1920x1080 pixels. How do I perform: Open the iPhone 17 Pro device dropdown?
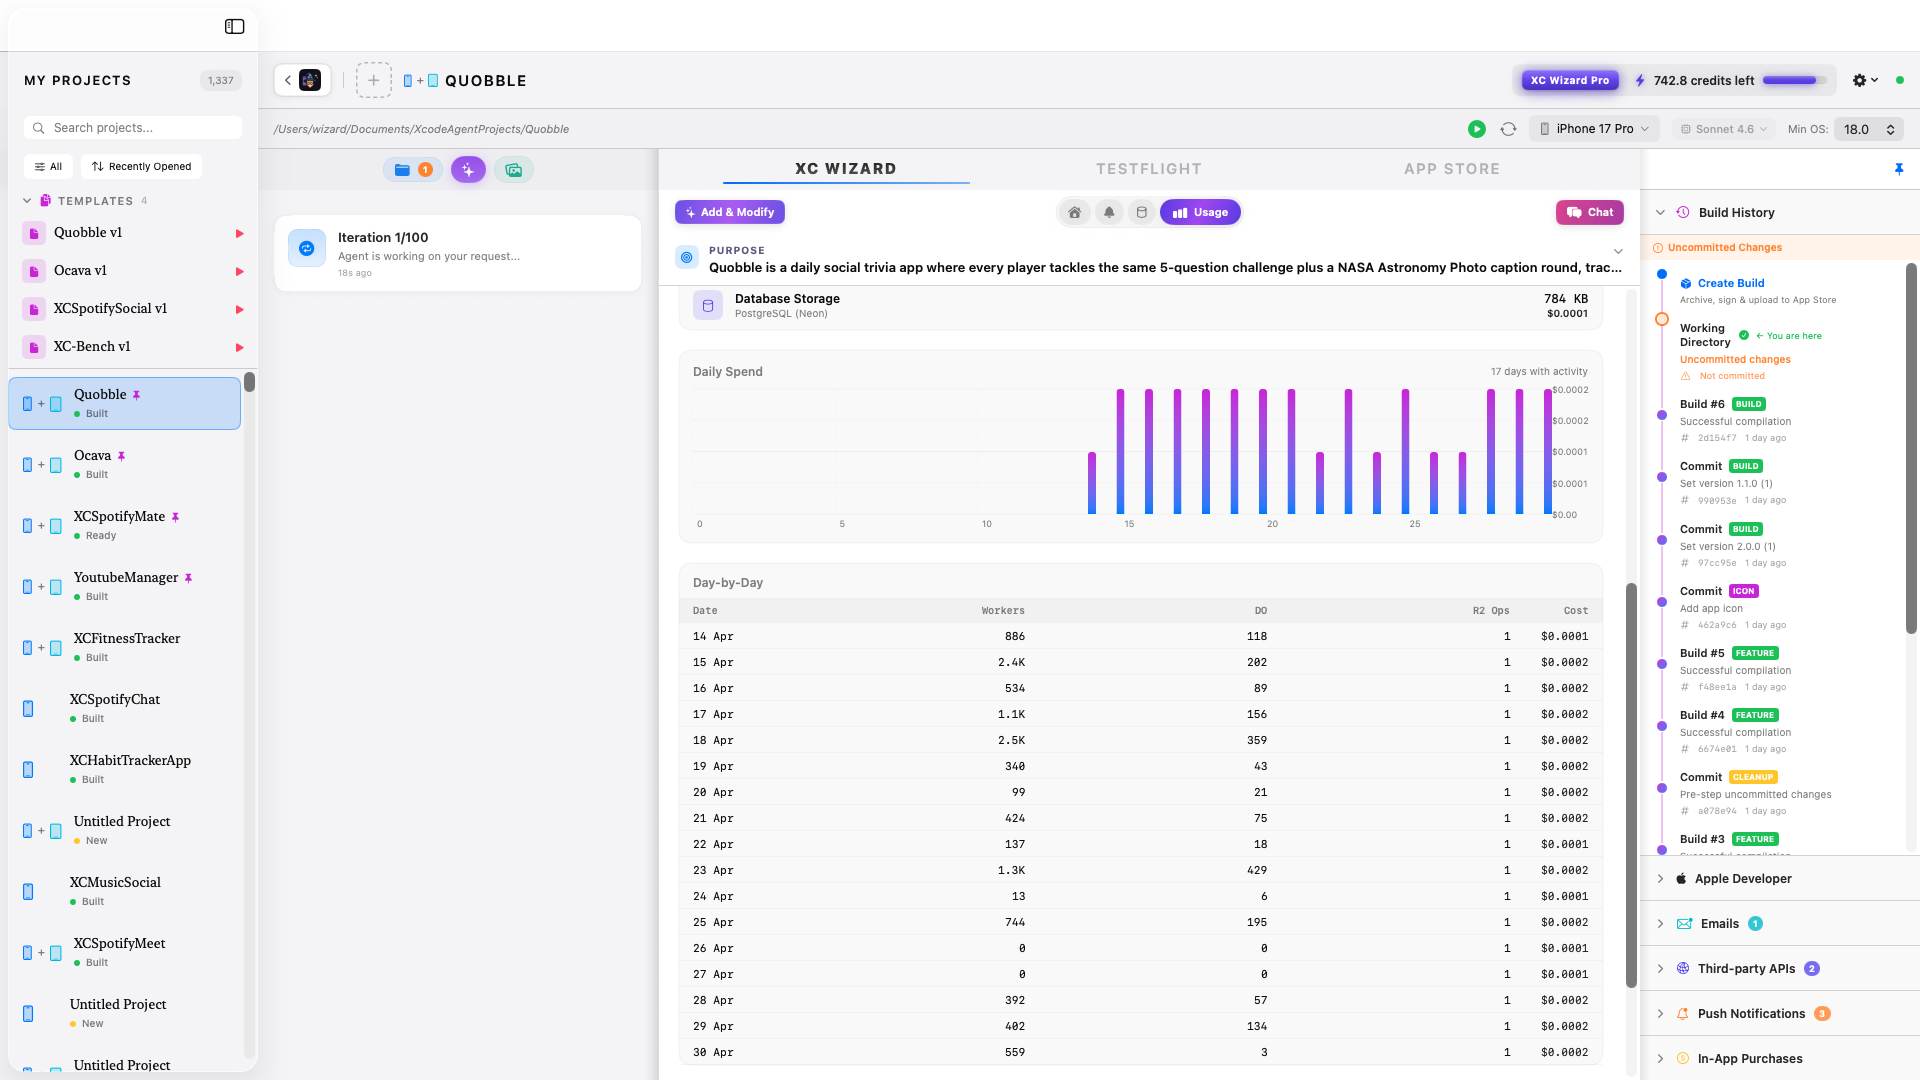1594,129
